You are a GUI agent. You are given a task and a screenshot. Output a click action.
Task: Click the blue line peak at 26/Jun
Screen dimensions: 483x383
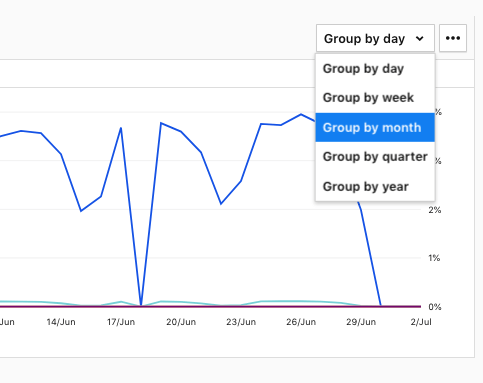(x=301, y=114)
